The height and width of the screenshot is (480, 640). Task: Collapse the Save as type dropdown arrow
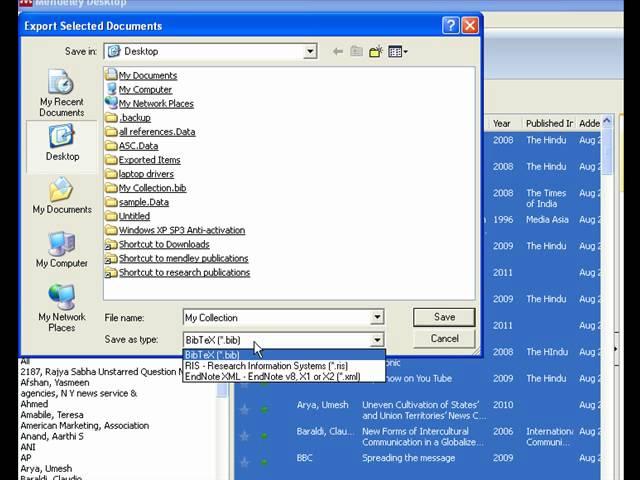tap(377, 340)
